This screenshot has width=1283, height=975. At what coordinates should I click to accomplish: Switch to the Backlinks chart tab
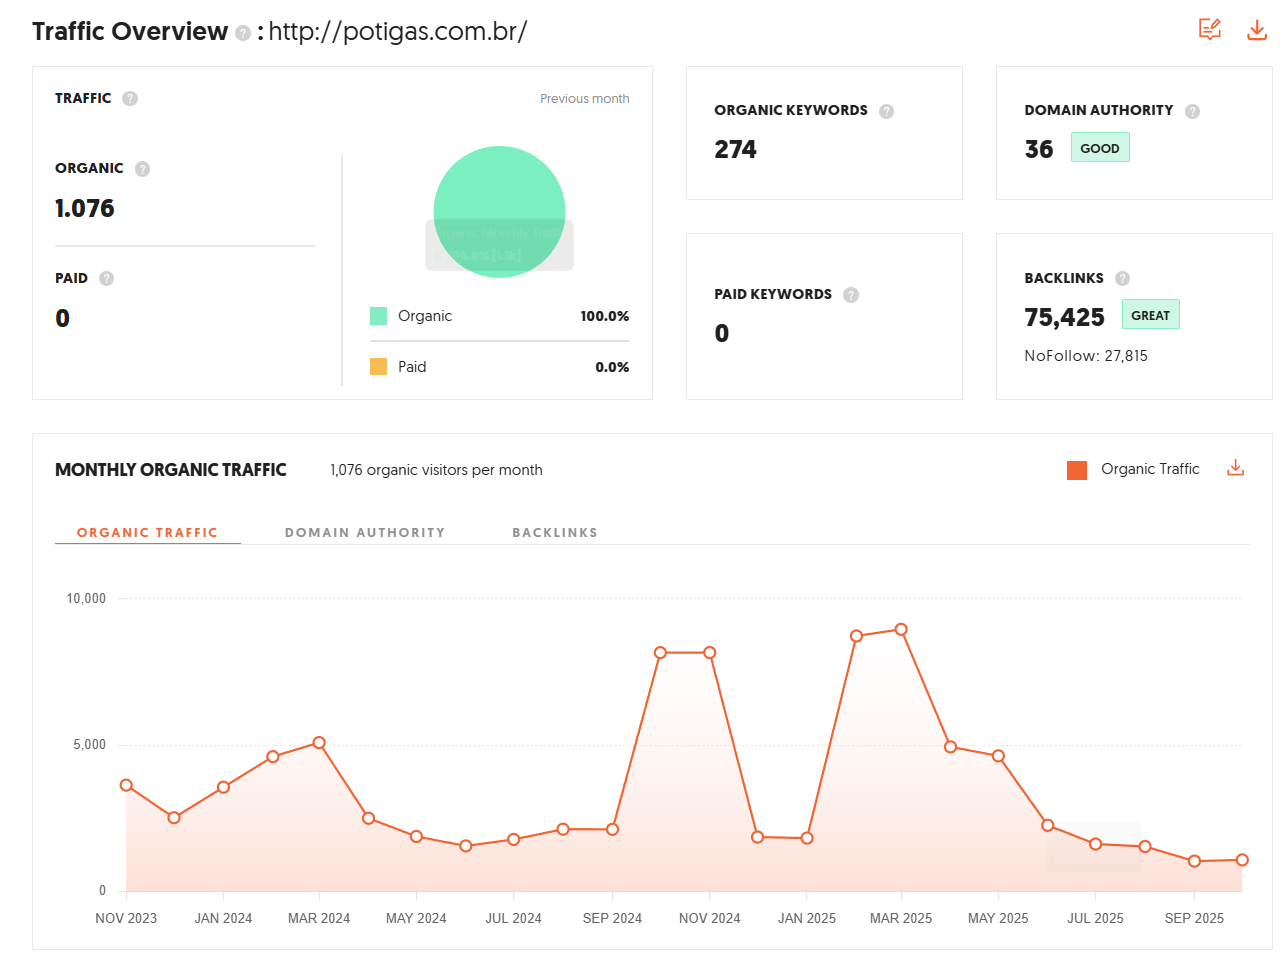[x=555, y=532]
